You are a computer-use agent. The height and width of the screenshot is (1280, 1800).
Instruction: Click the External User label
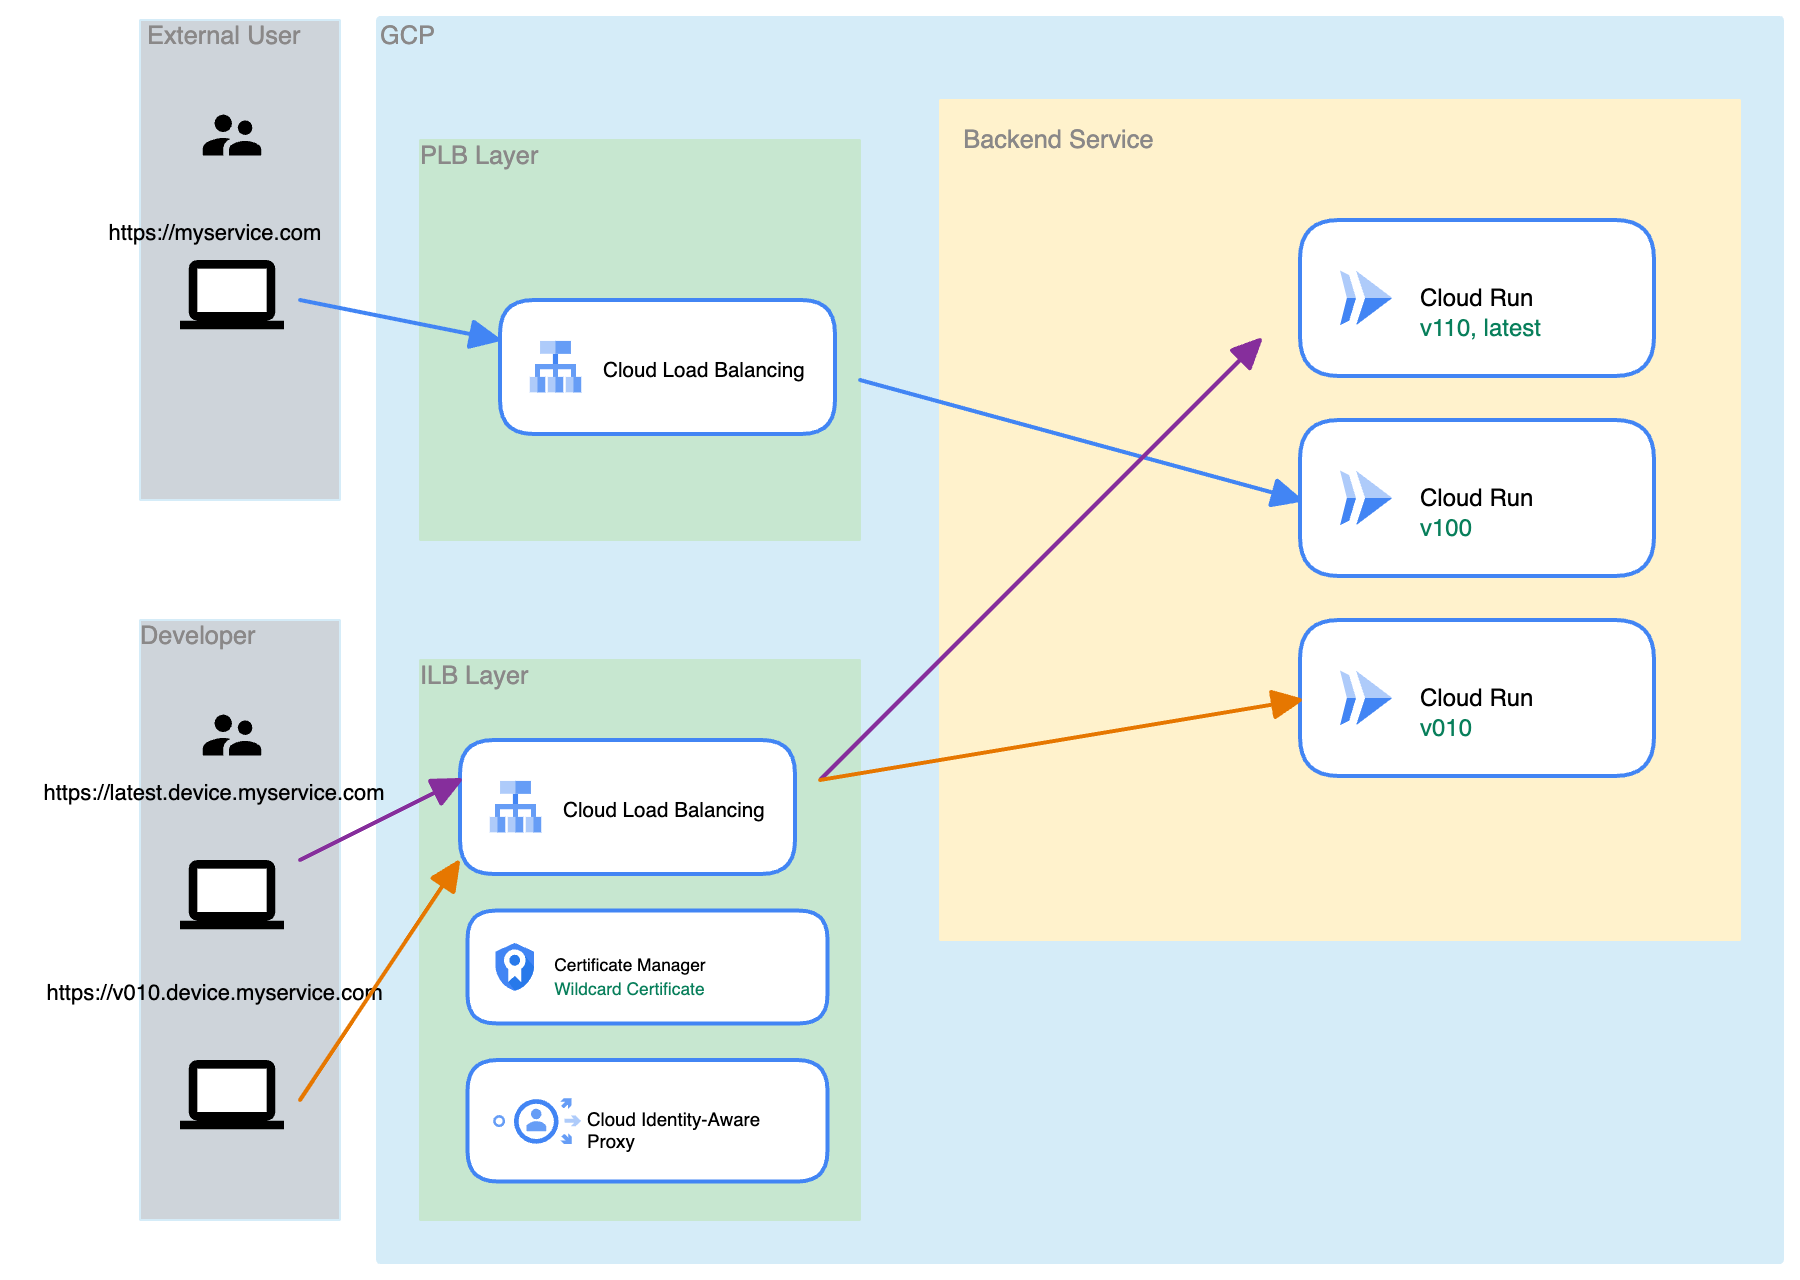click(x=223, y=36)
